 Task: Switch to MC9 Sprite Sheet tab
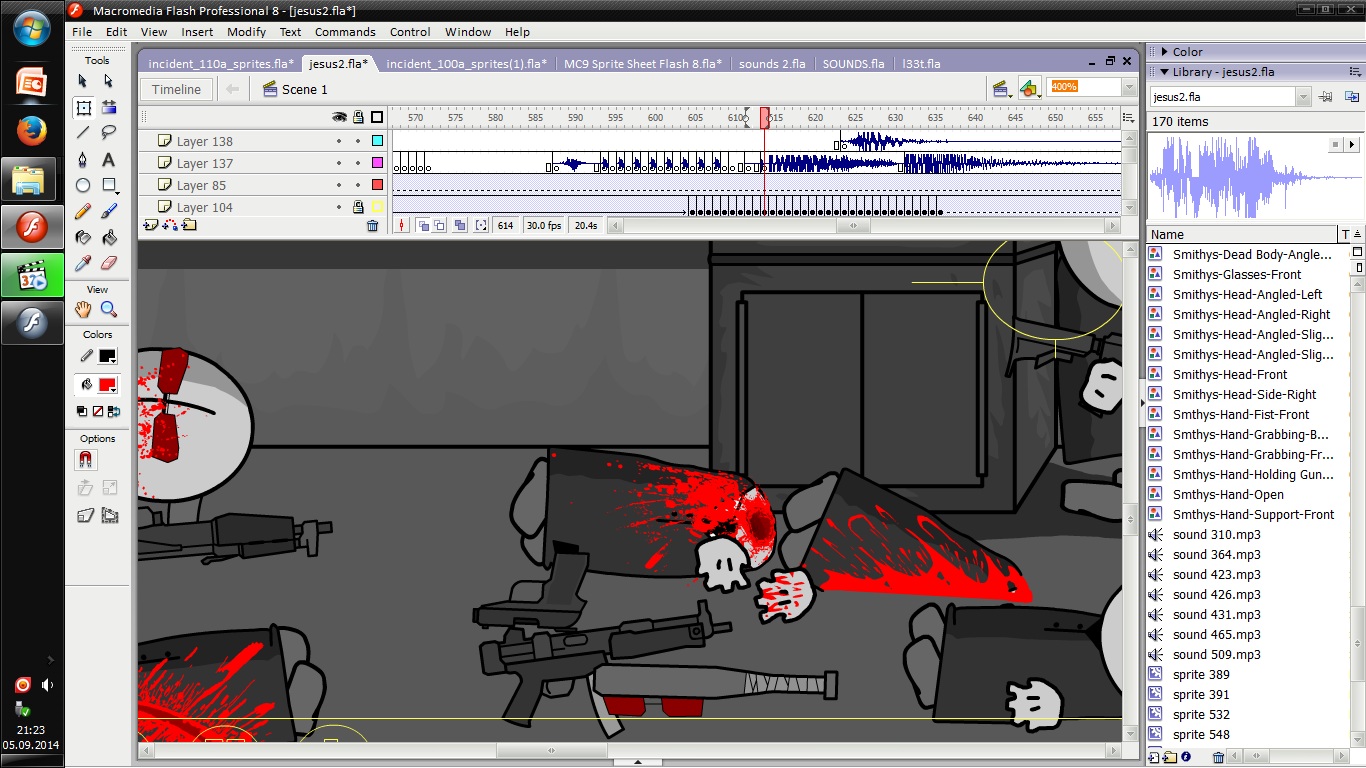click(643, 64)
